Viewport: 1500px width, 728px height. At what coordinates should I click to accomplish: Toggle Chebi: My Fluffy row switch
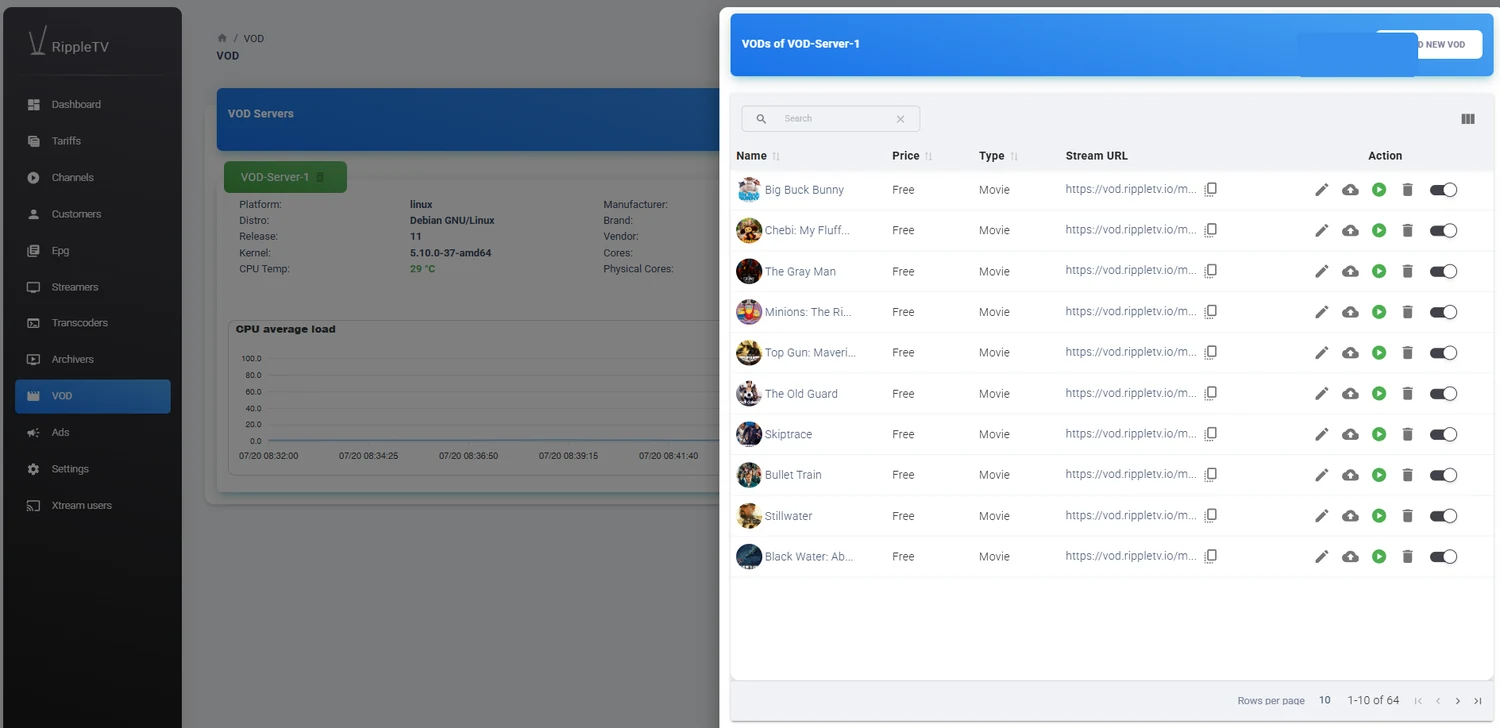point(1443,231)
